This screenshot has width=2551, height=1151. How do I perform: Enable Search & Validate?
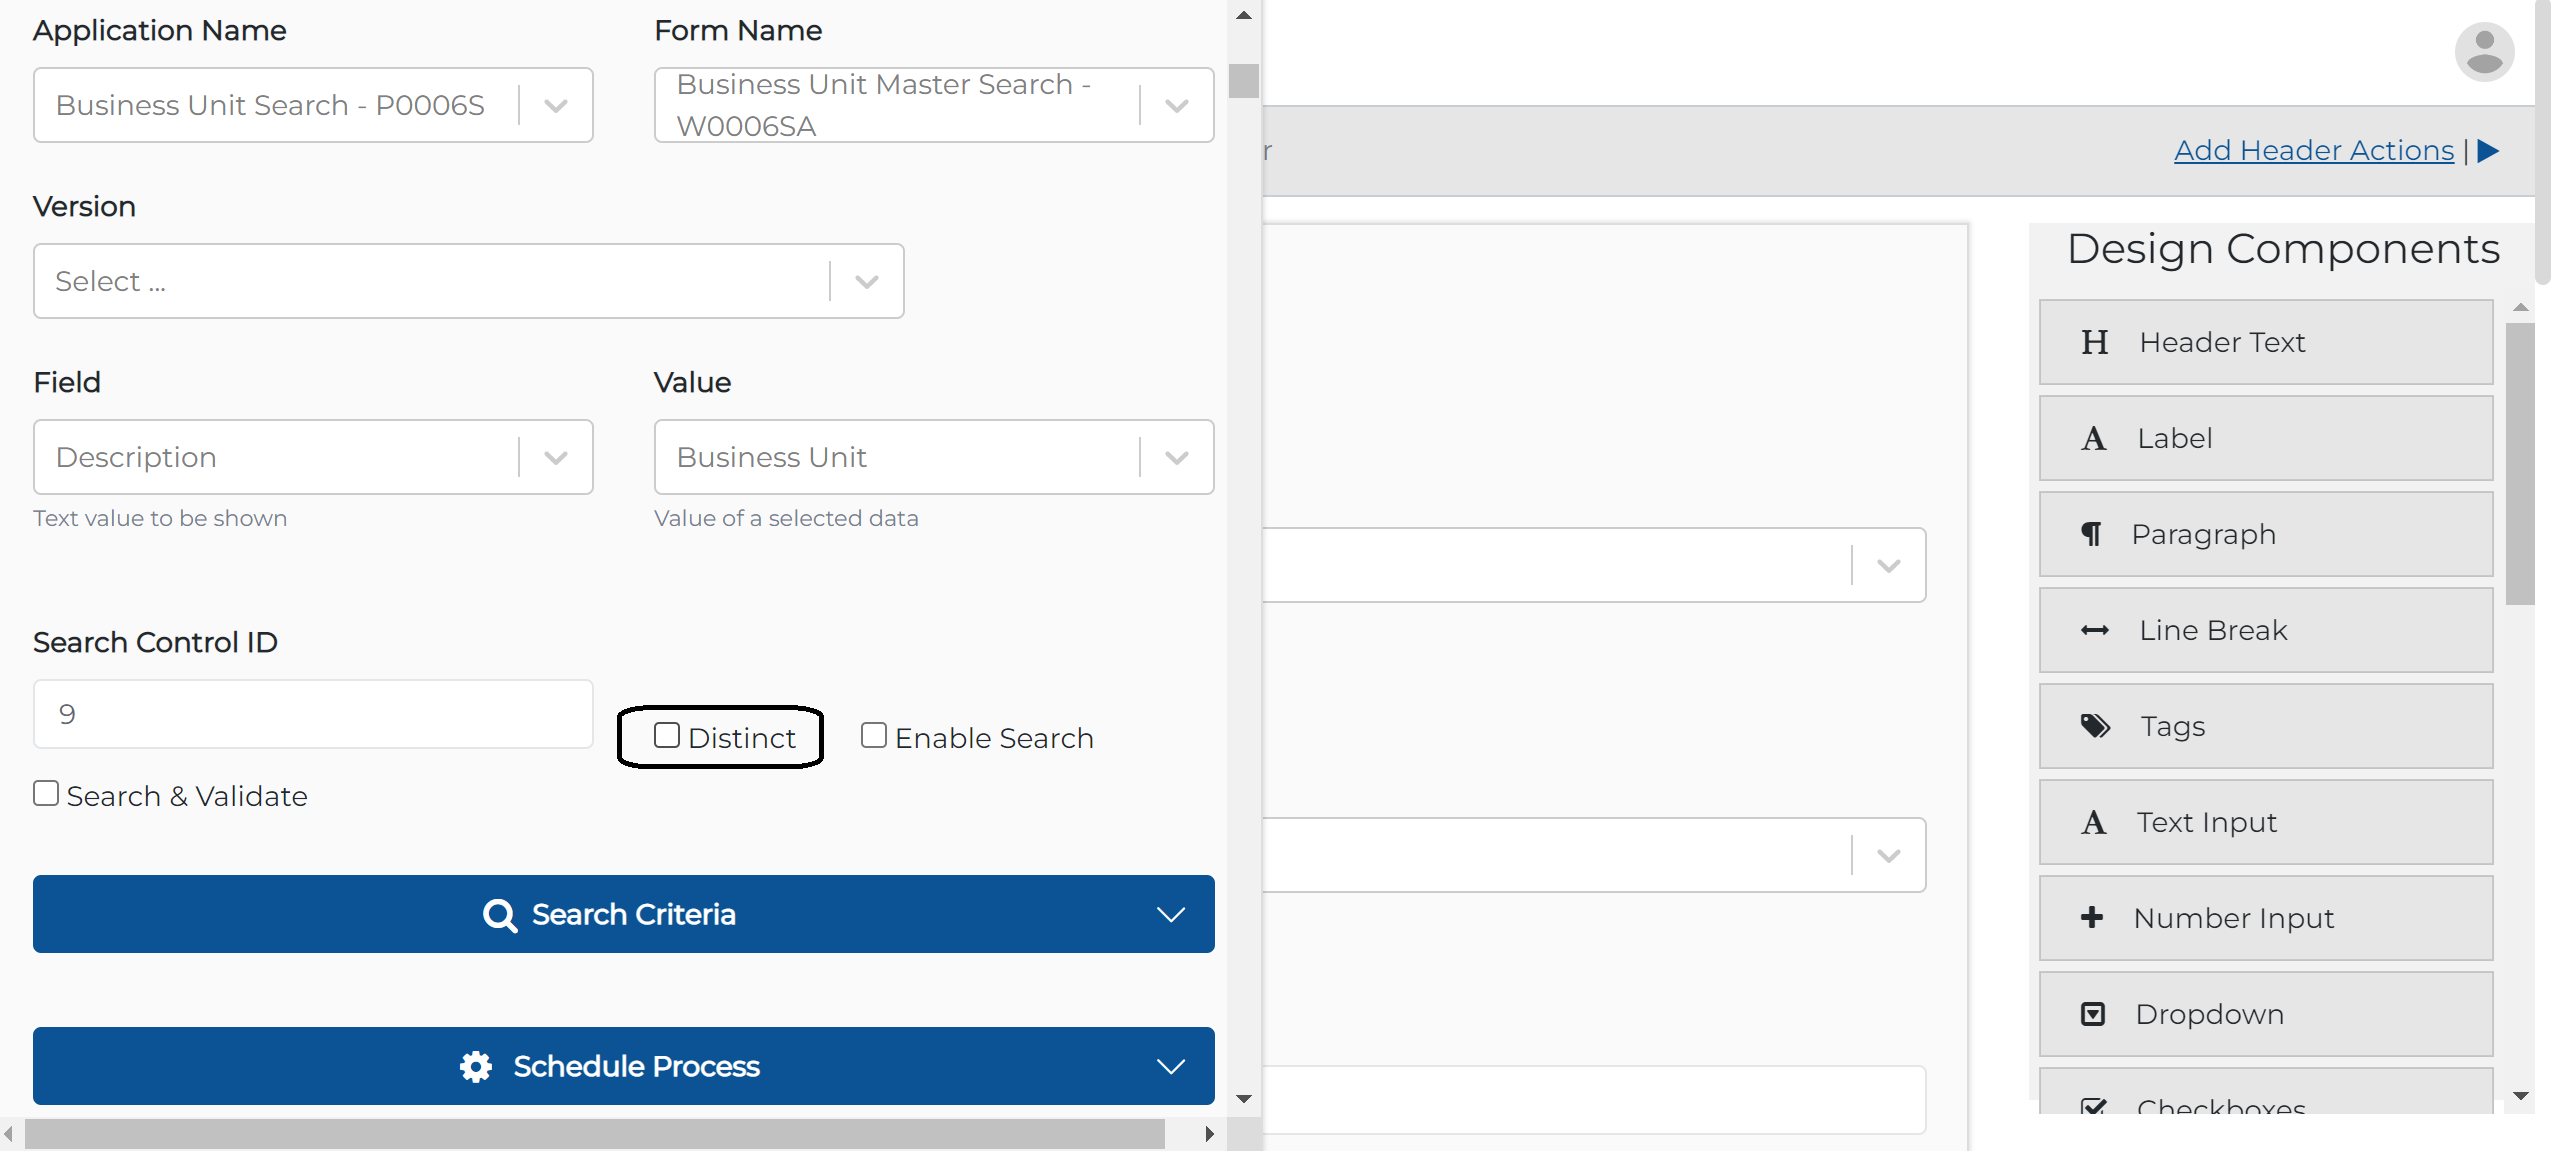pos(45,792)
